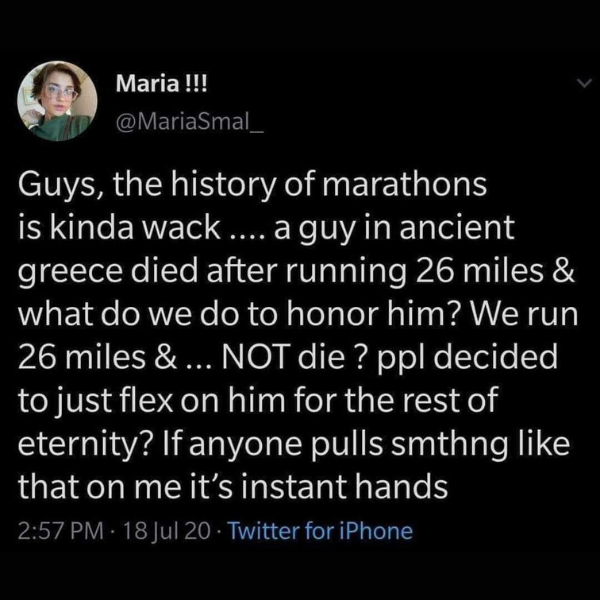Click the word "marathons" in the tweet

click(x=404, y=186)
